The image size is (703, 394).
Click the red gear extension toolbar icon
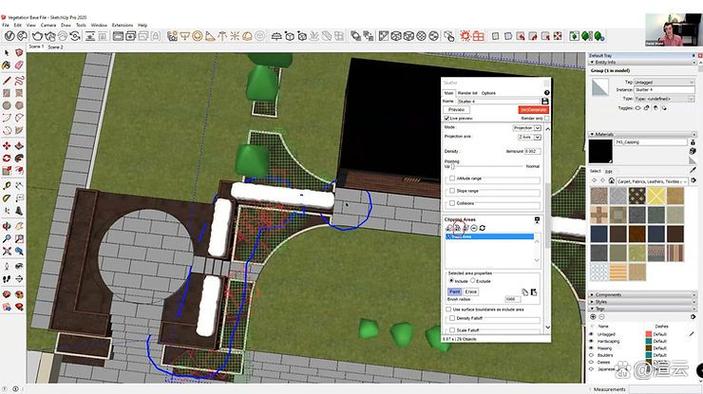coord(465,36)
